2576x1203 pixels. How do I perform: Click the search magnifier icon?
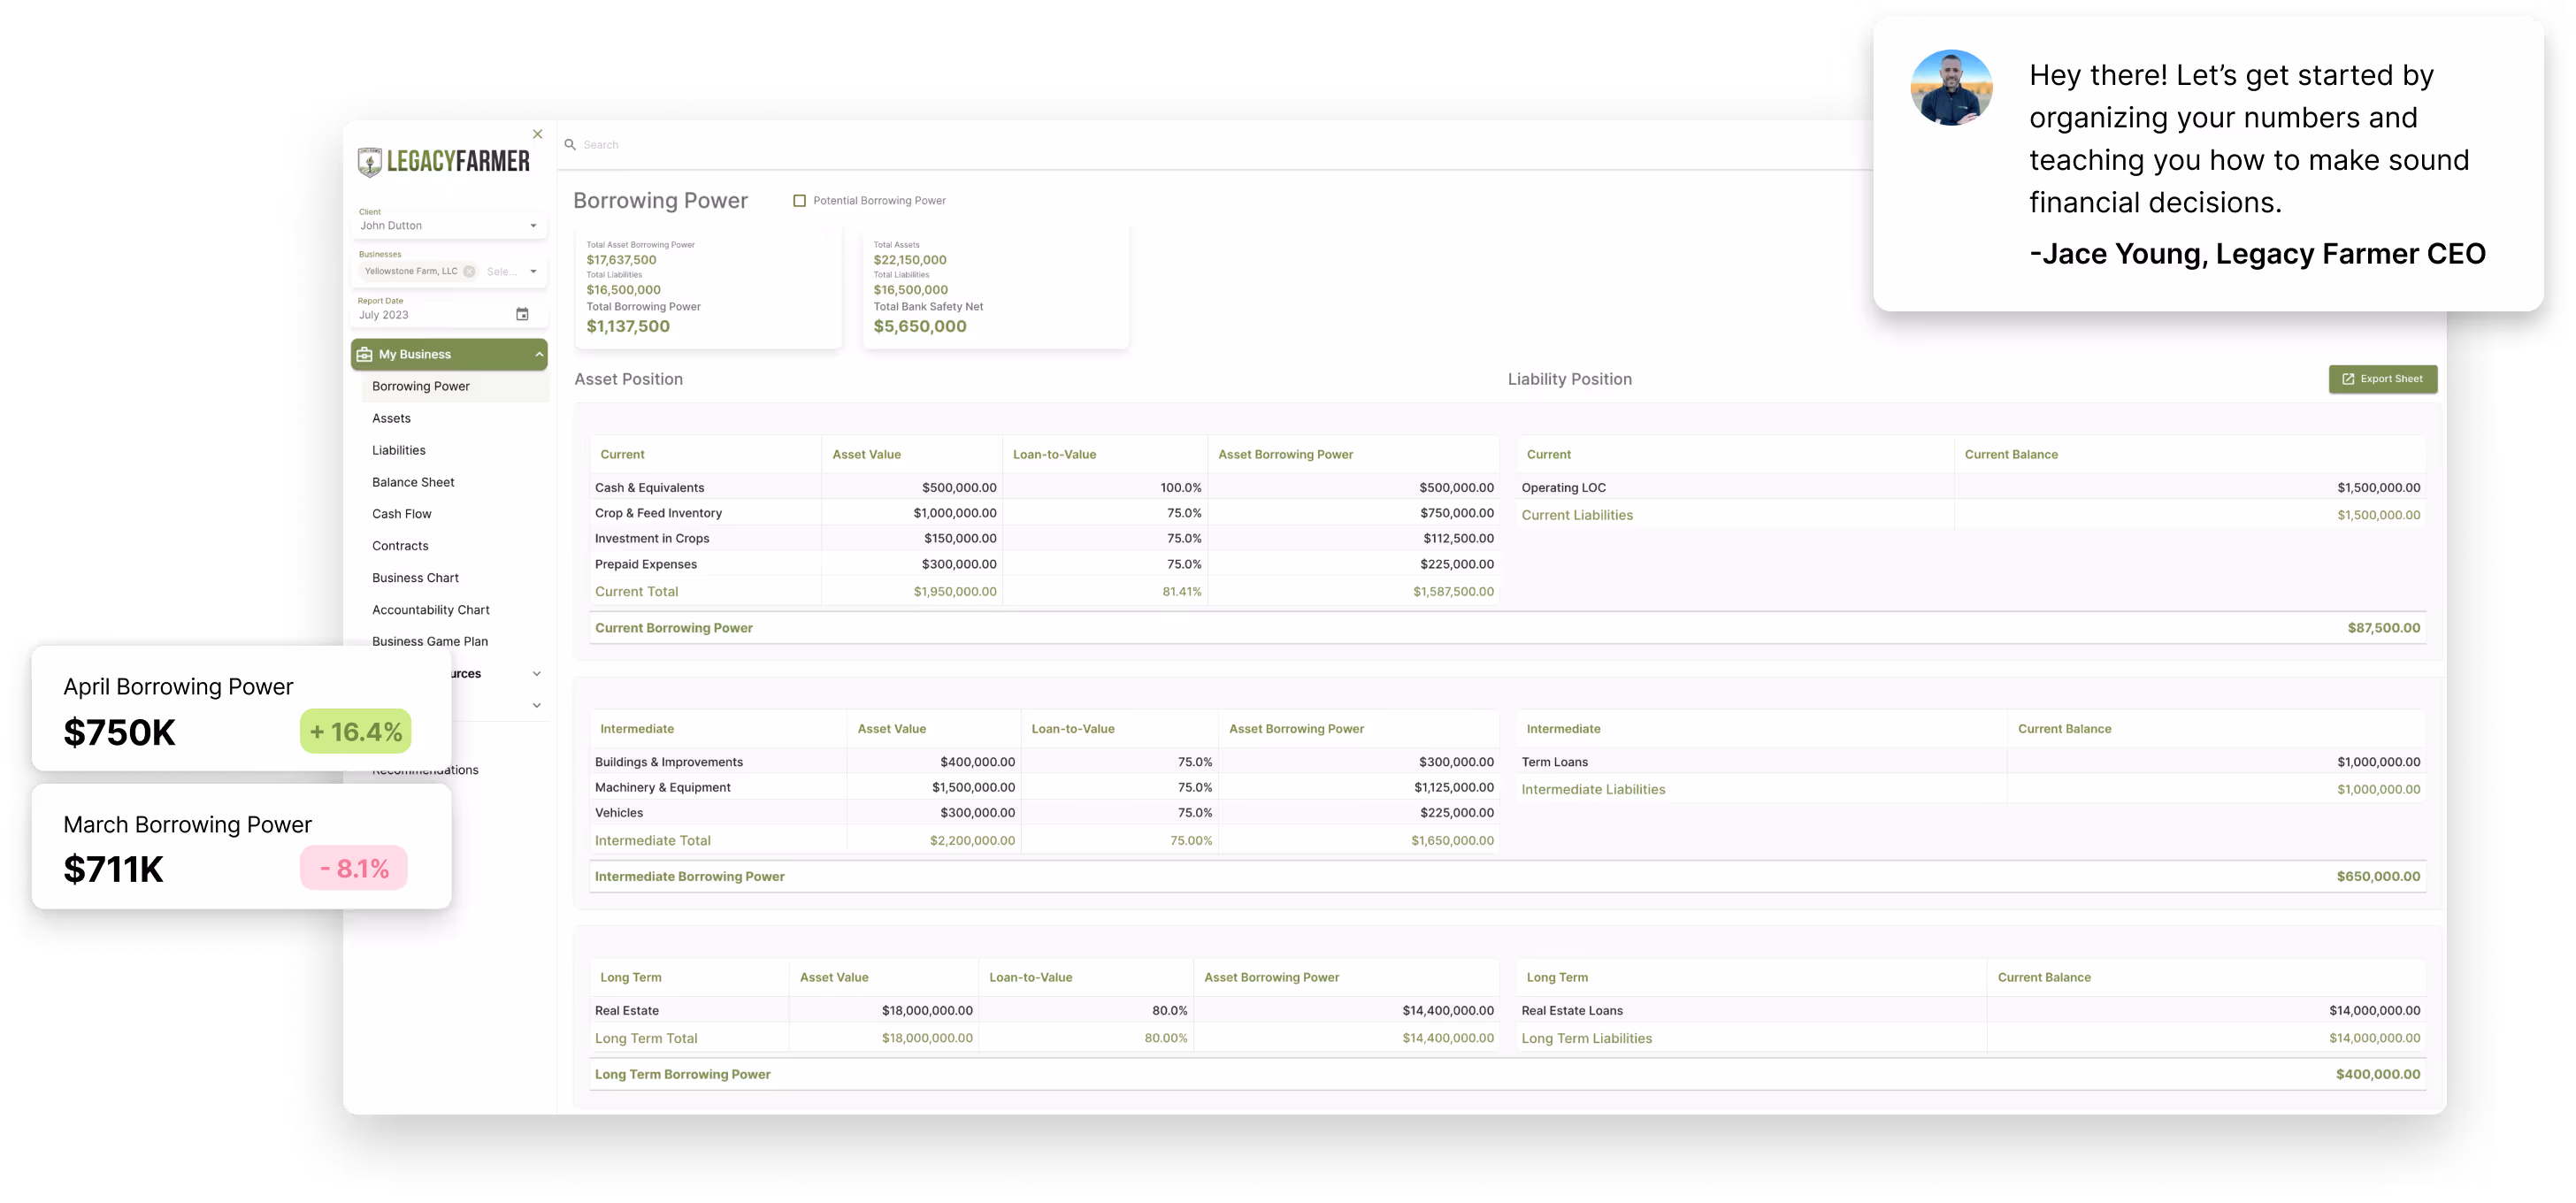point(570,145)
